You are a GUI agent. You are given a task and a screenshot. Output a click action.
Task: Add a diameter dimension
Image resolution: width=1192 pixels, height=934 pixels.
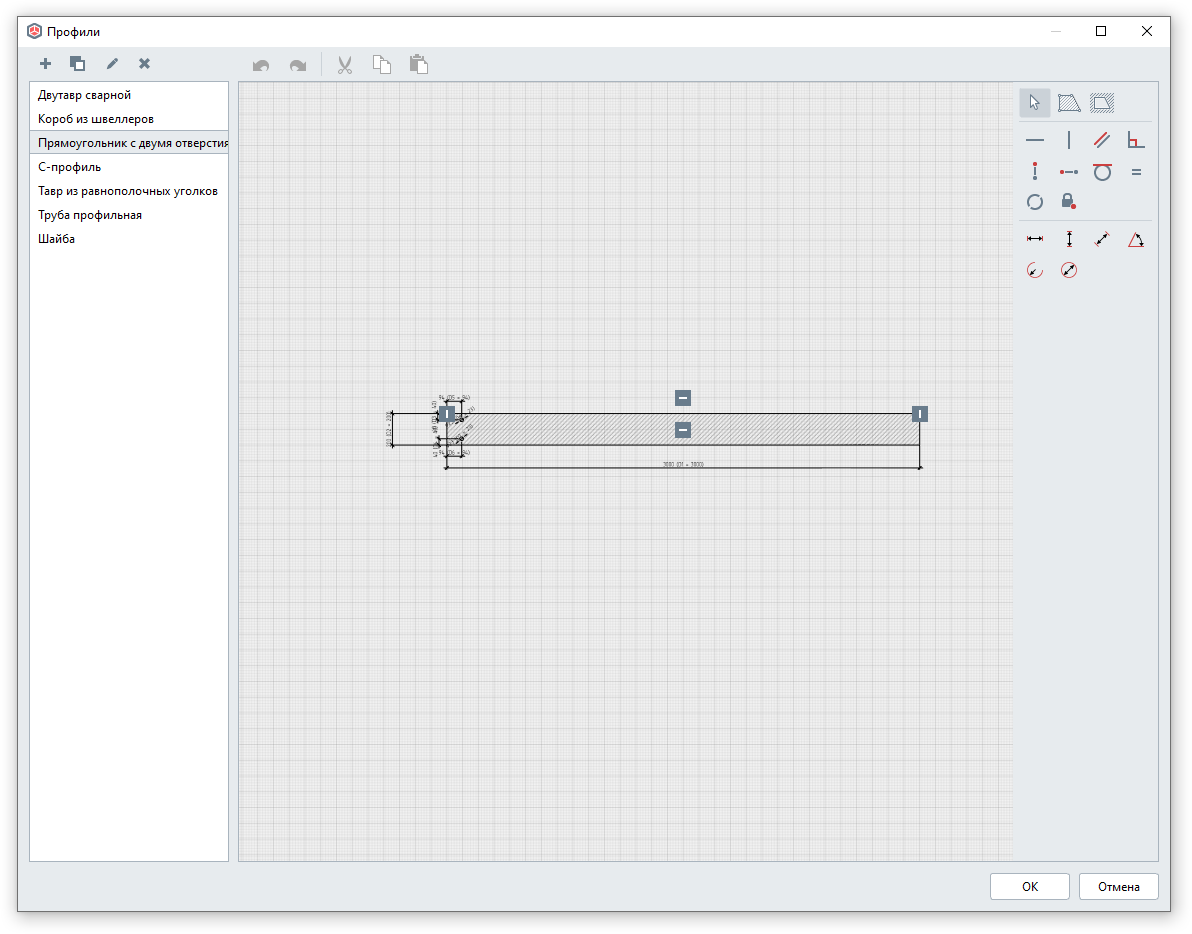point(1069,270)
